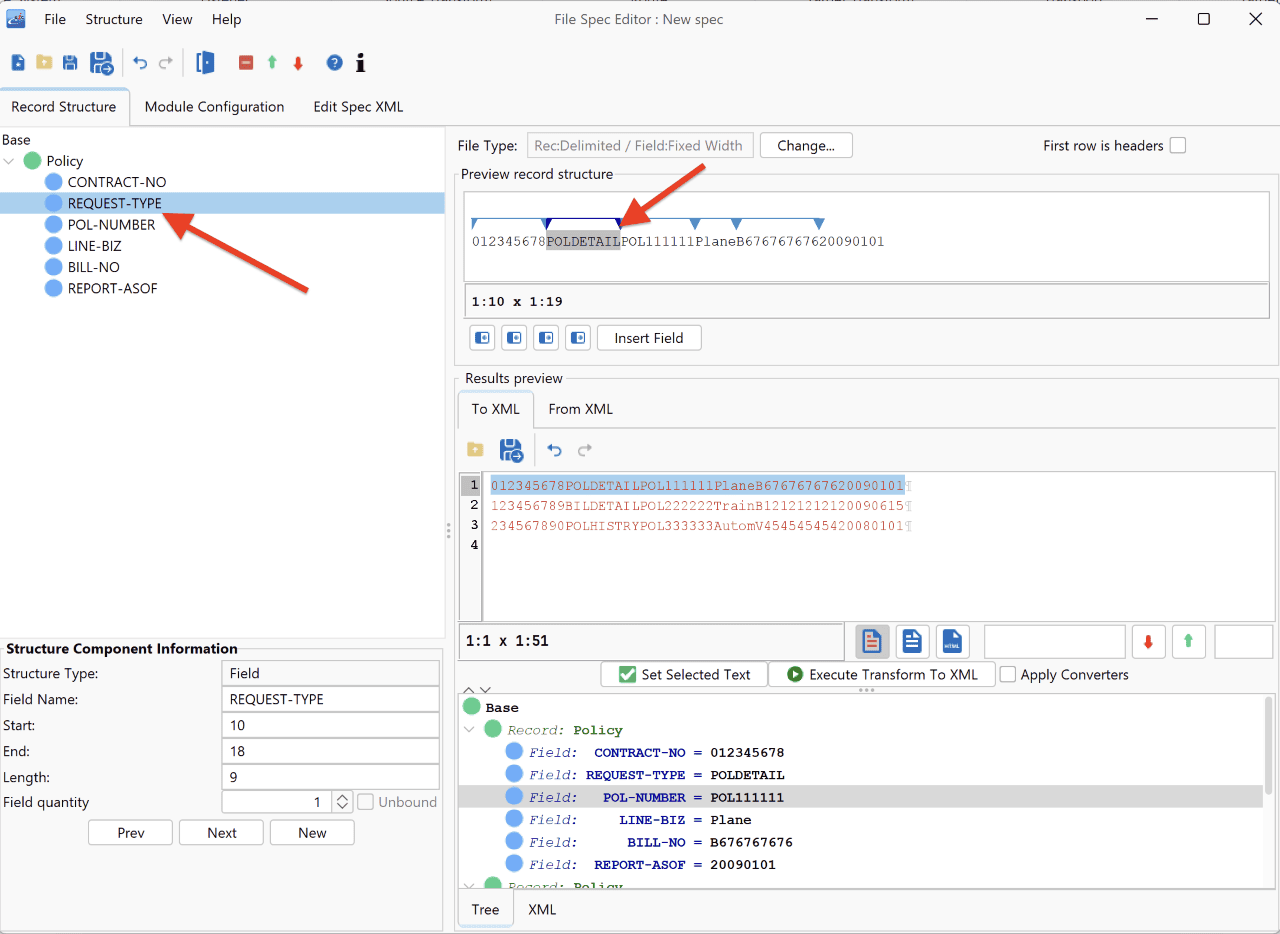The width and height of the screenshot is (1280, 934).
Task: Click the Length value input field
Action: coord(330,777)
